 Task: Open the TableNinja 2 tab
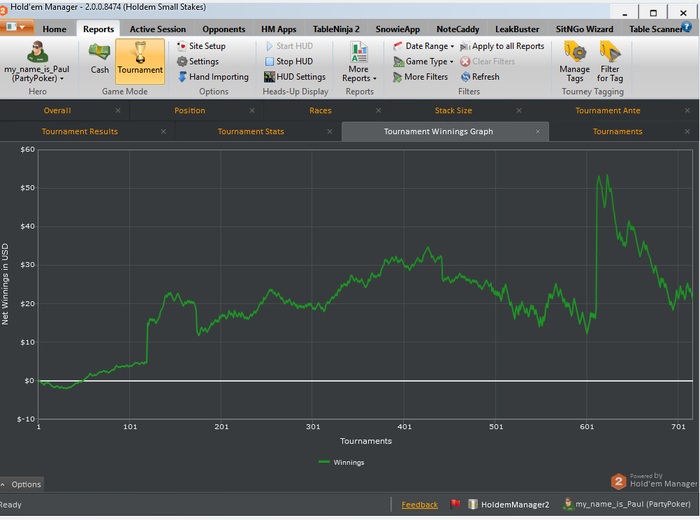click(336, 29)
